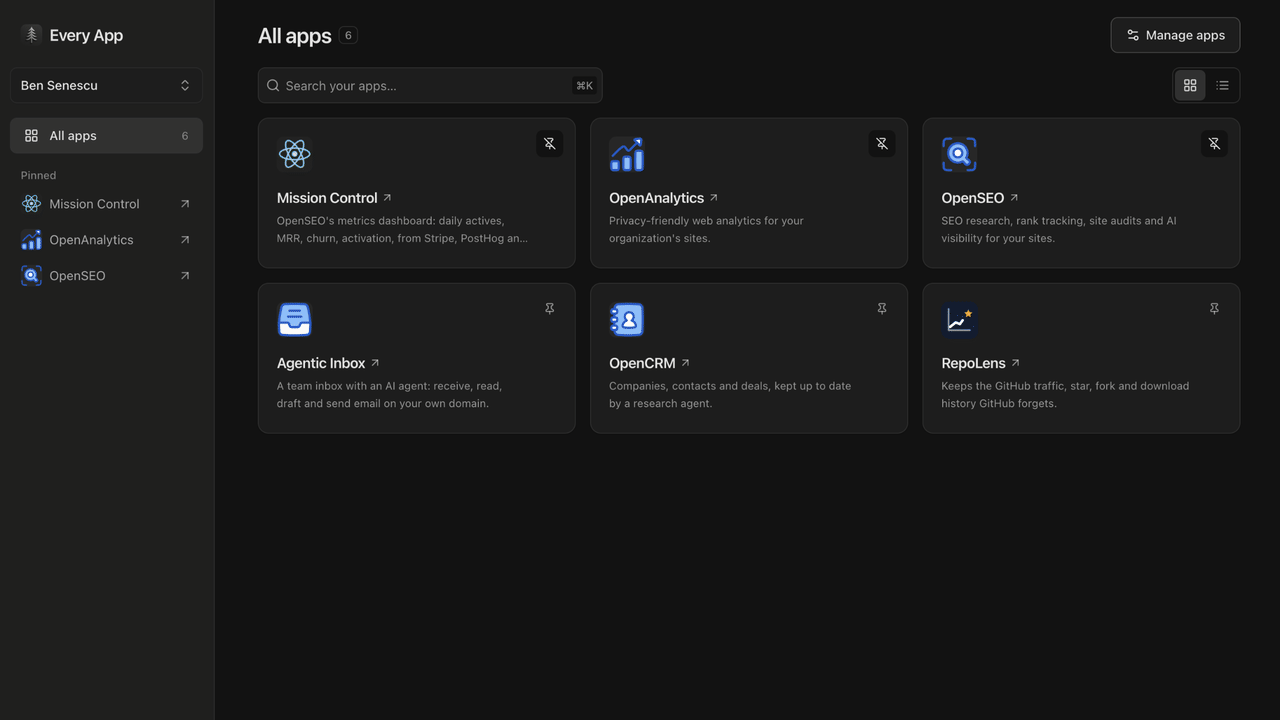The height and width of the screenshot is (720, 1280).
Task: Unpin the Mission Control card
Action: pyautogui.click(x=549, y=144)
